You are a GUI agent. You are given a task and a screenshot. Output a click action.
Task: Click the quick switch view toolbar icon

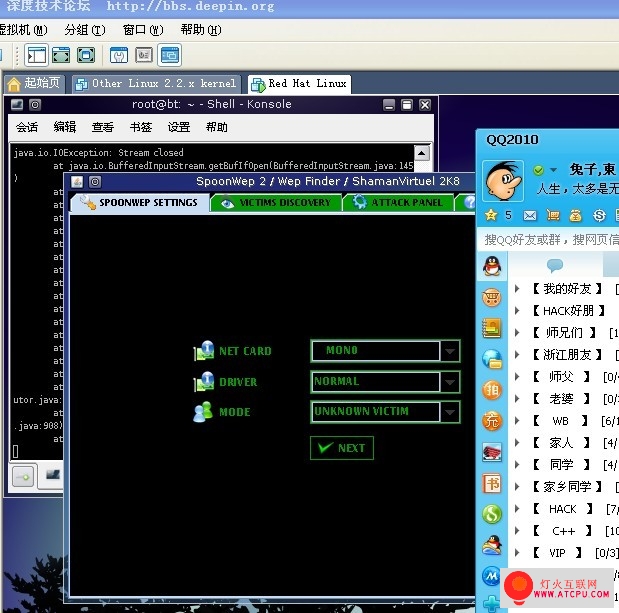coord(86,55)
